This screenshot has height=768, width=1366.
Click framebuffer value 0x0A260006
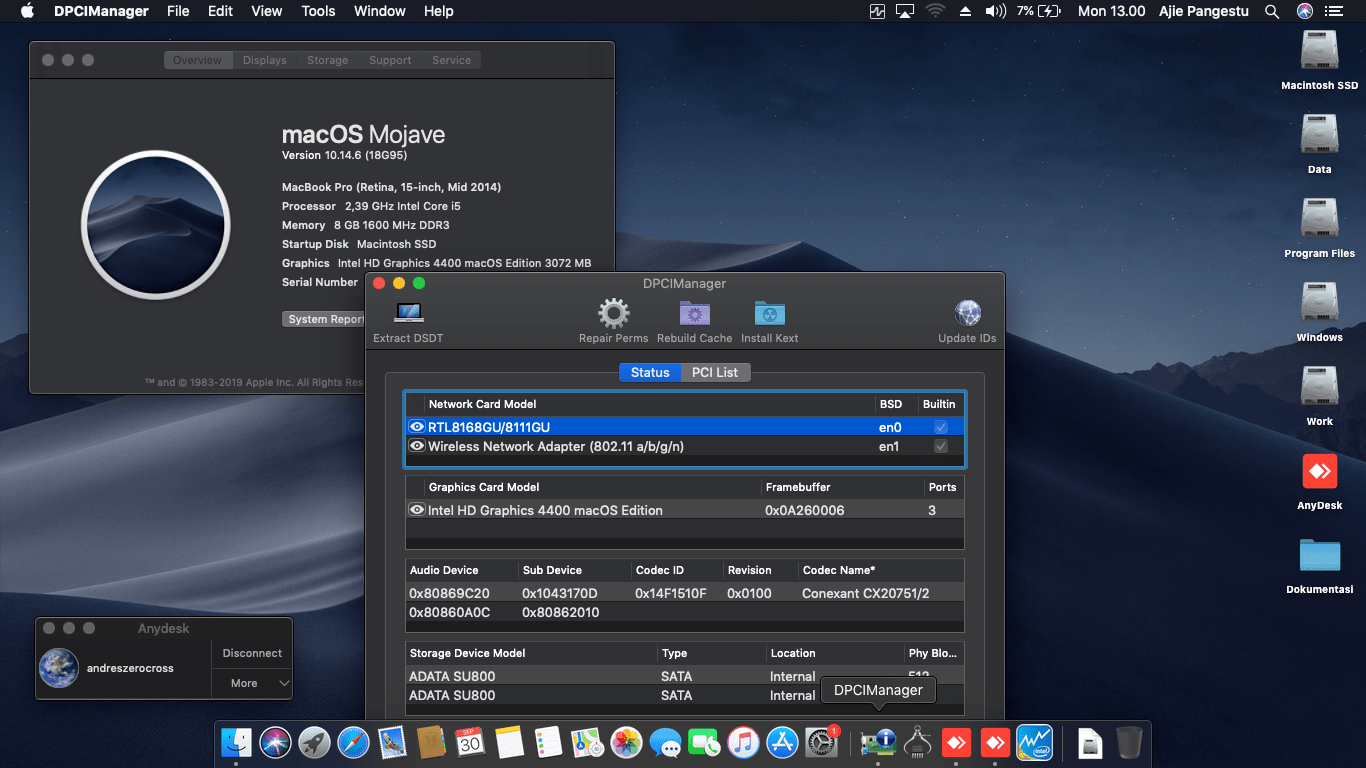[805, 510]
